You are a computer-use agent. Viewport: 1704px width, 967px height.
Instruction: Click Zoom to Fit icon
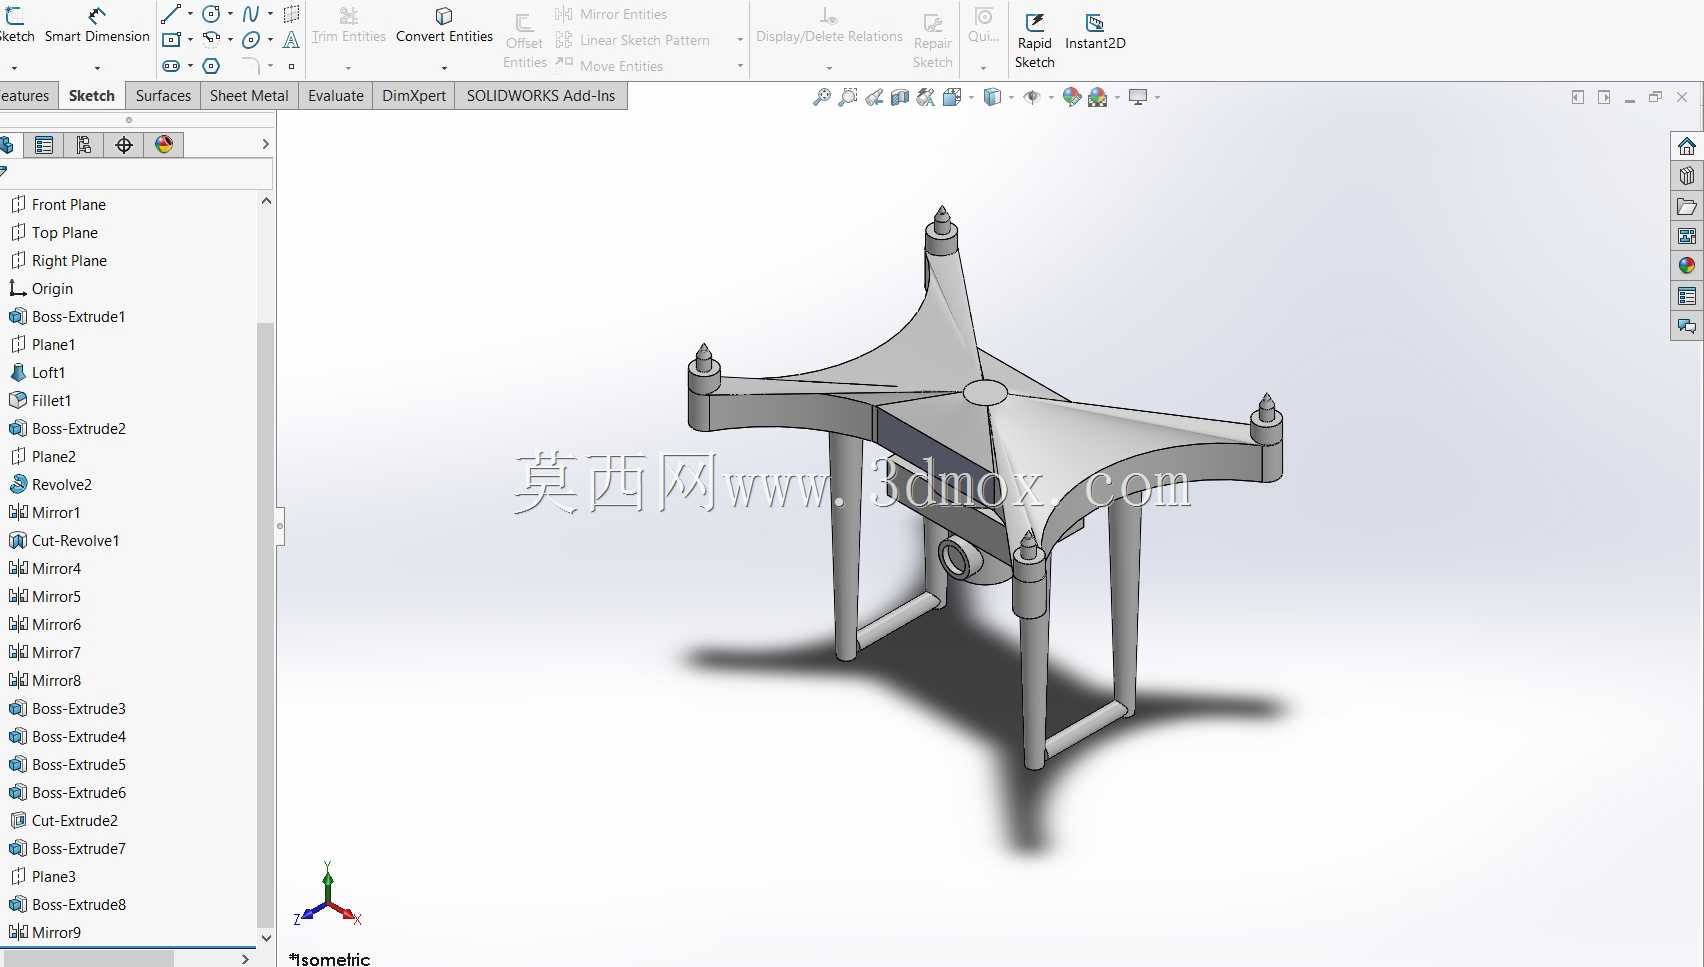[822, 97]
